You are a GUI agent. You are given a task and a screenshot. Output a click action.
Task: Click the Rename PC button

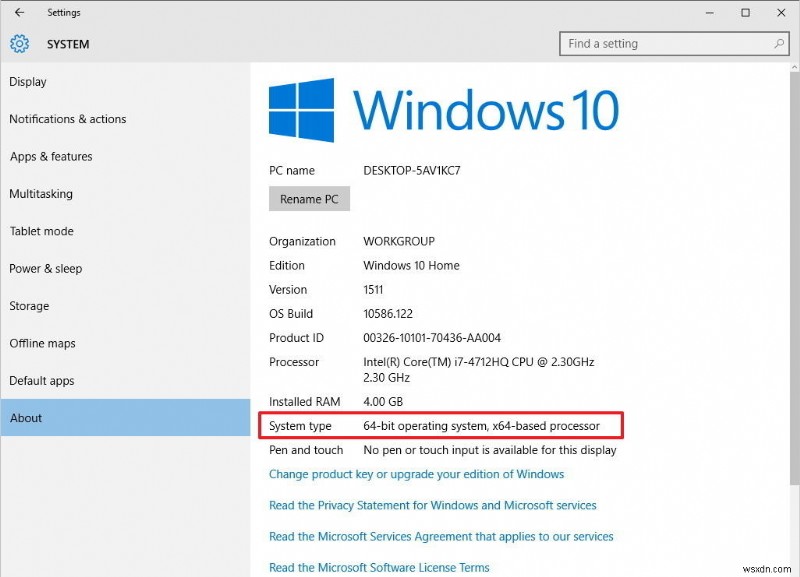(309, 199)
